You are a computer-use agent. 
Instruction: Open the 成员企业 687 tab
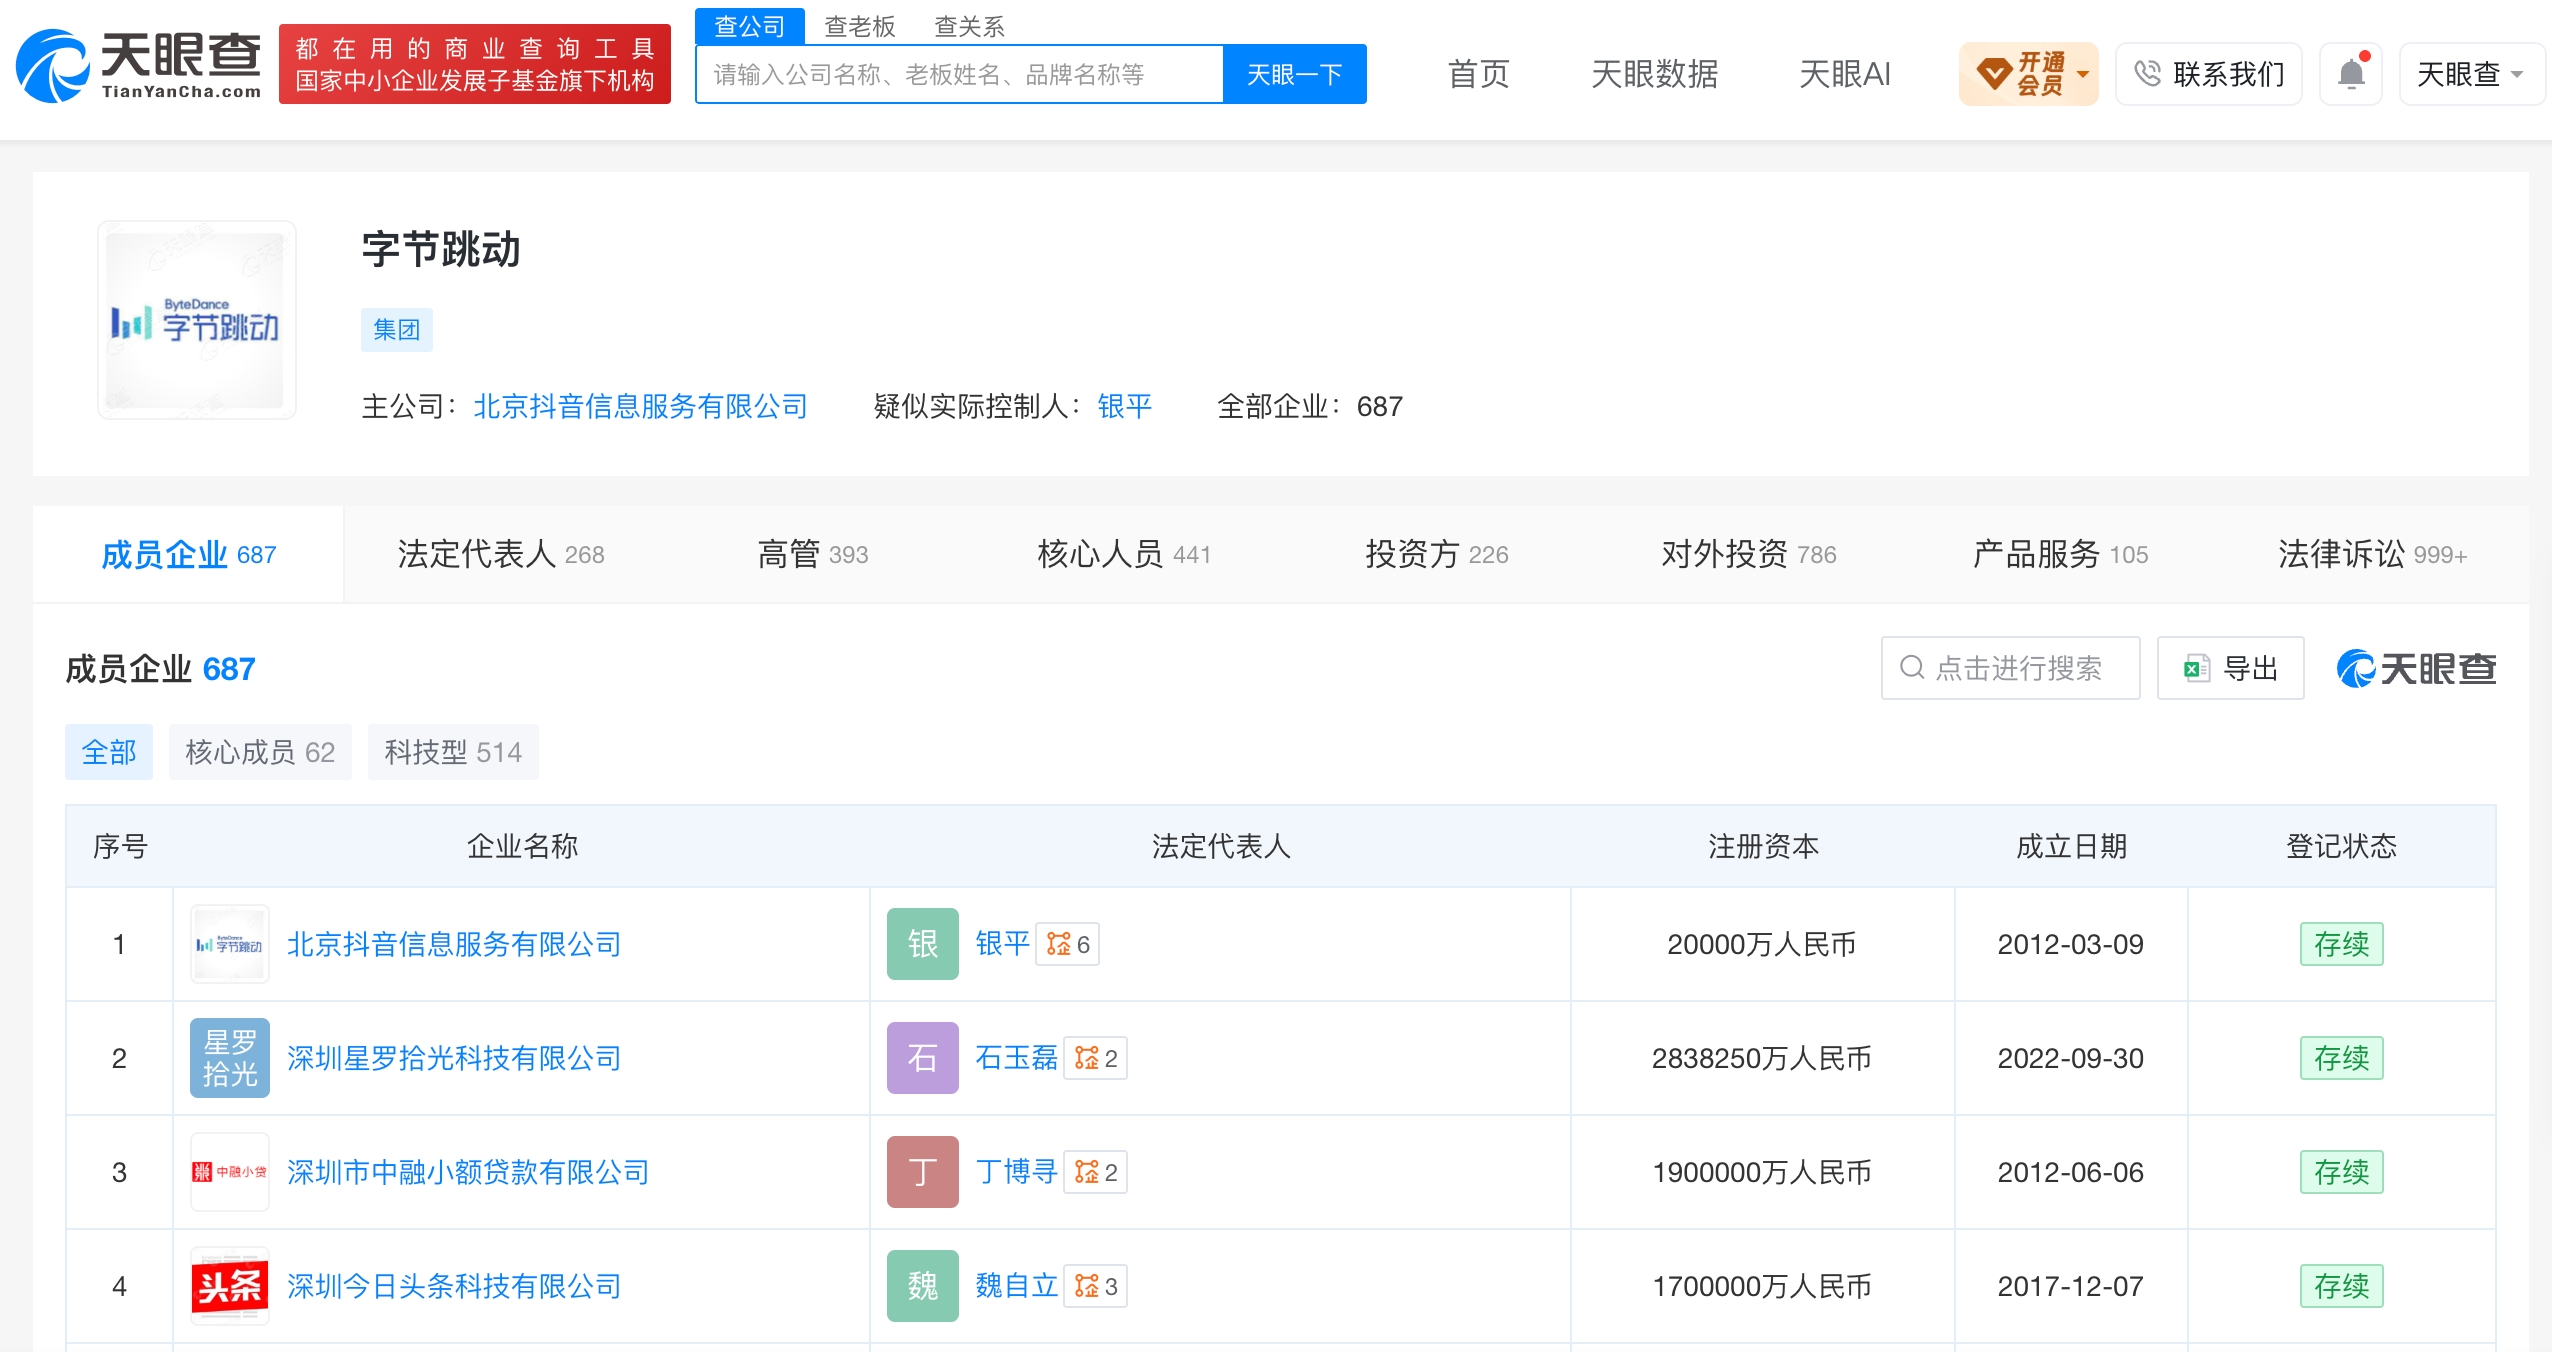188,554
